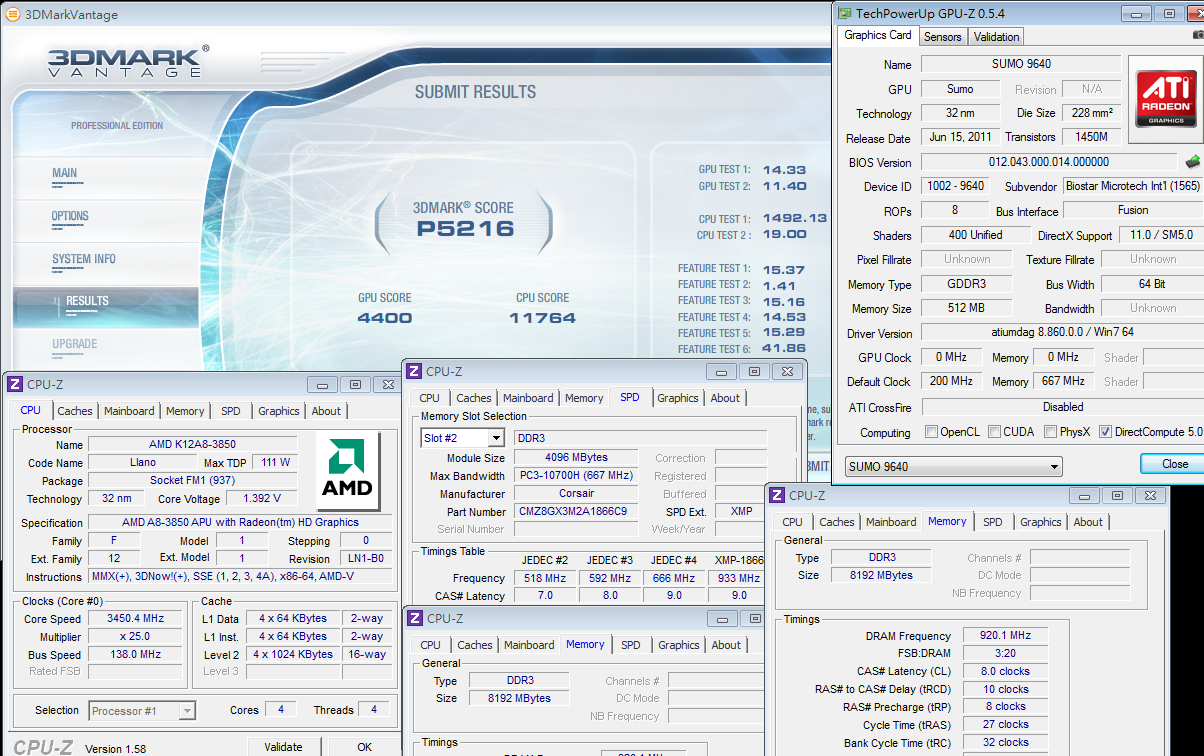1204x756 pixels.
Task: Click the CPU-Z Name field AMD K12A8-3850
Action: tap(192, 445)
